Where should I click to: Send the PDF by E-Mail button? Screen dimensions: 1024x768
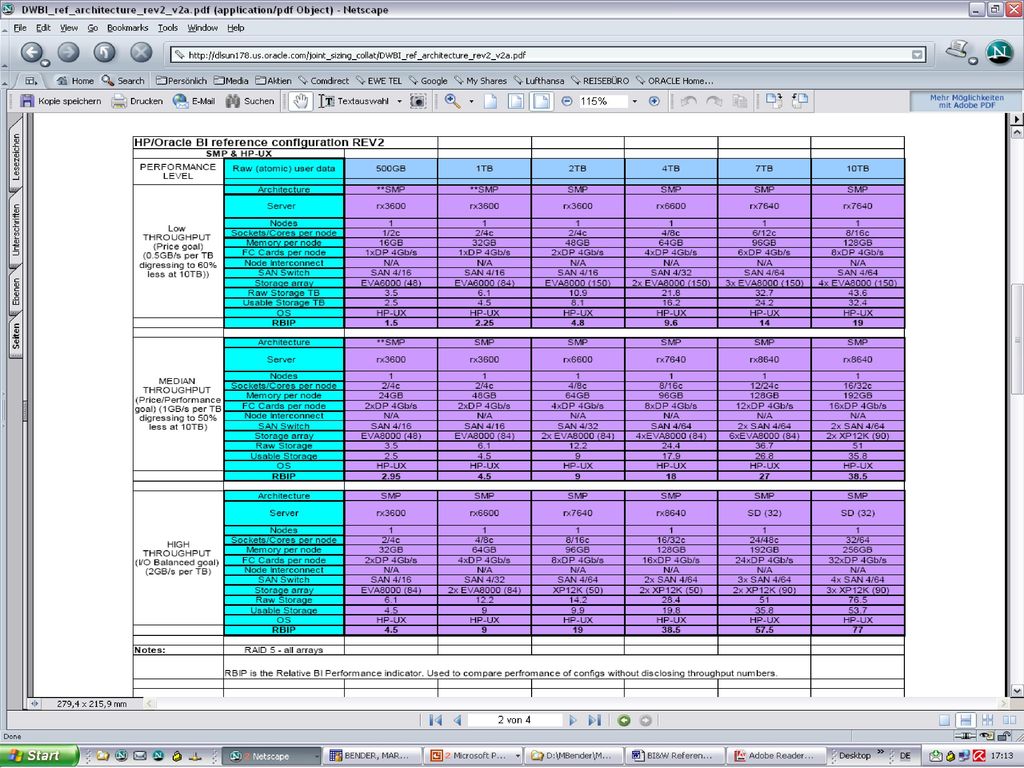point(194,101)
